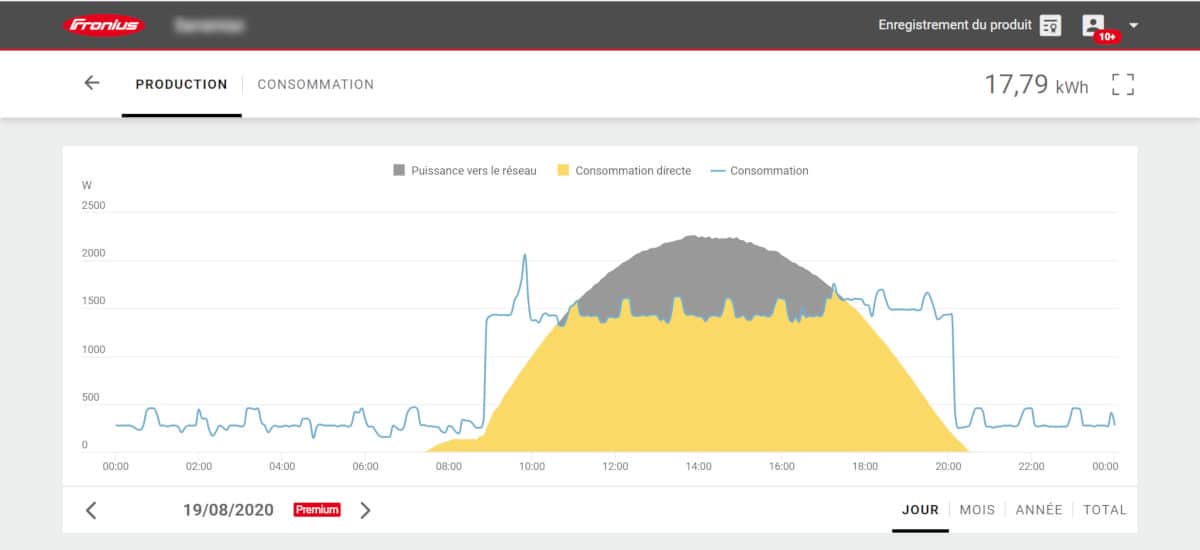Image resolution: width=1200 pixels, height=550 pixels.
Task: Show the Année view
Action: pos(1038,510)
